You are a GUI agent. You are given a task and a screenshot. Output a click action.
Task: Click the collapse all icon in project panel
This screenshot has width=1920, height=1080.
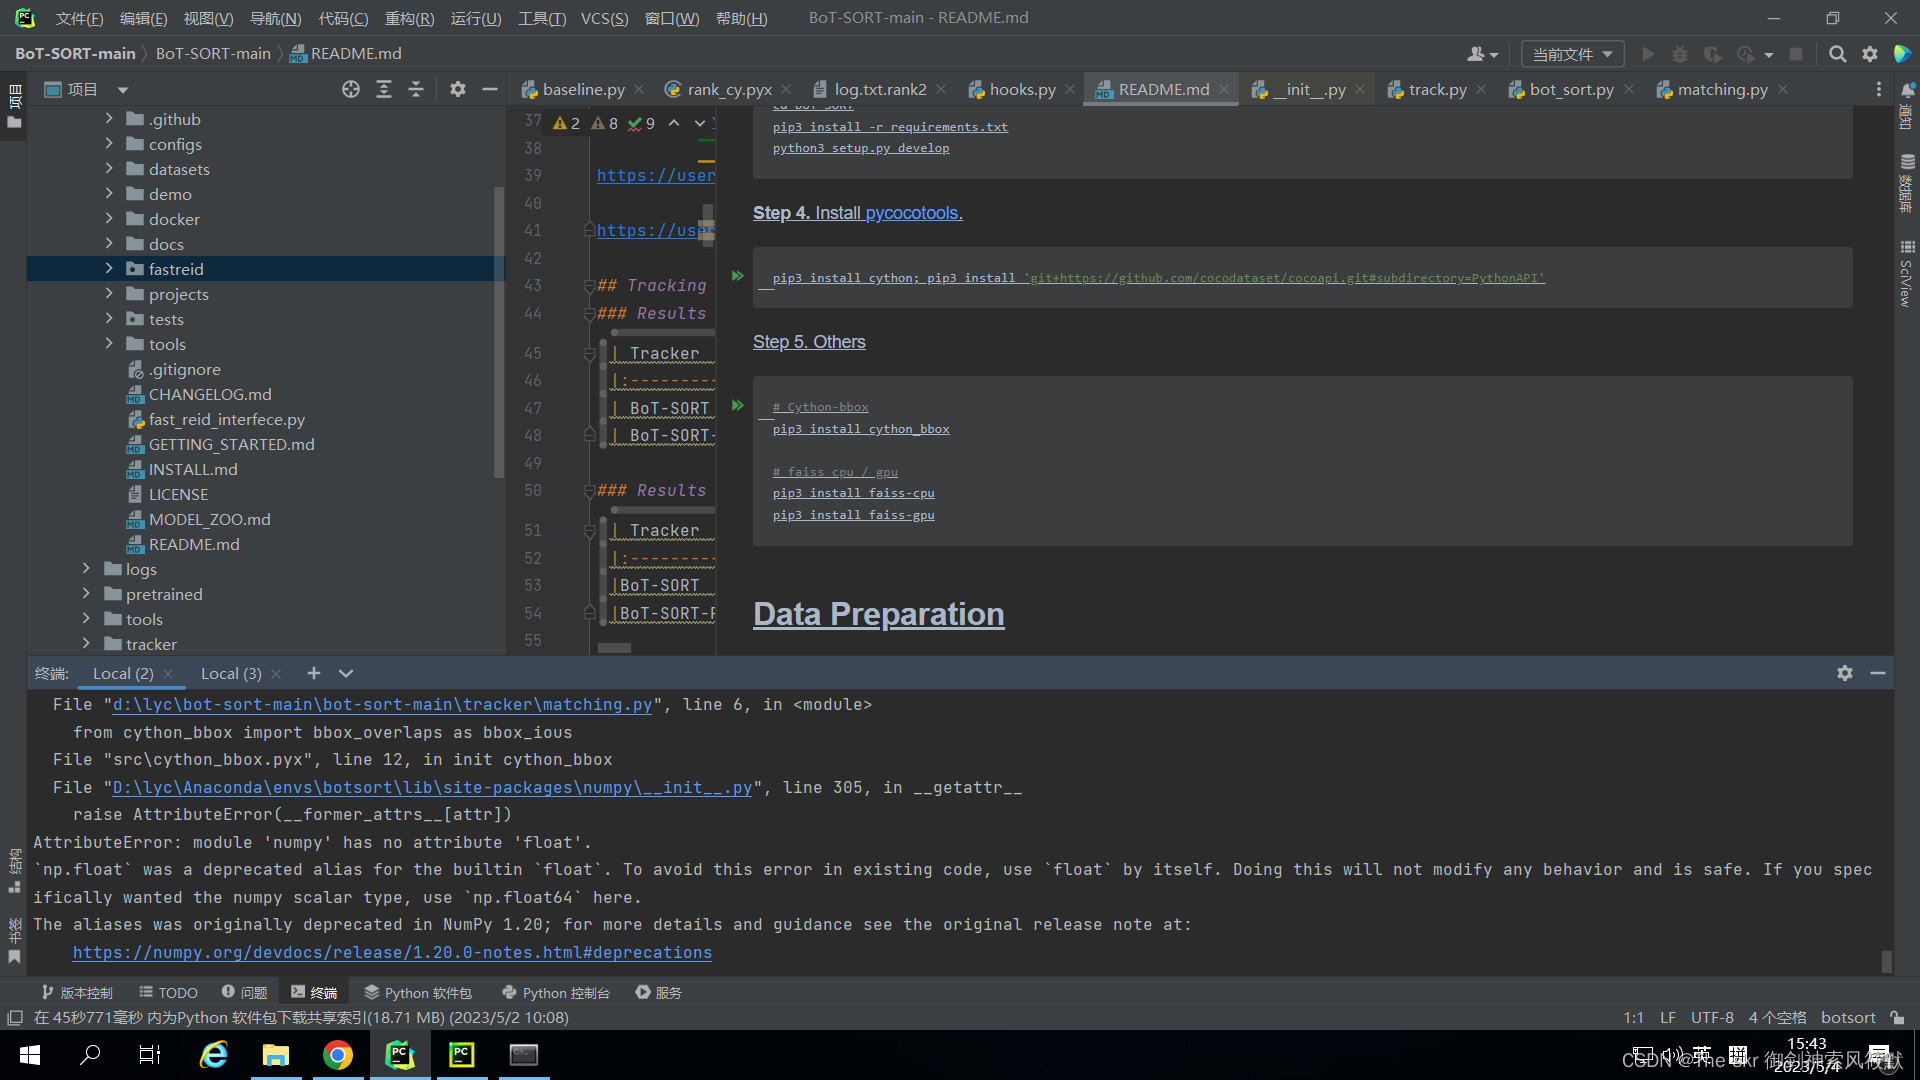coord(416,90)
